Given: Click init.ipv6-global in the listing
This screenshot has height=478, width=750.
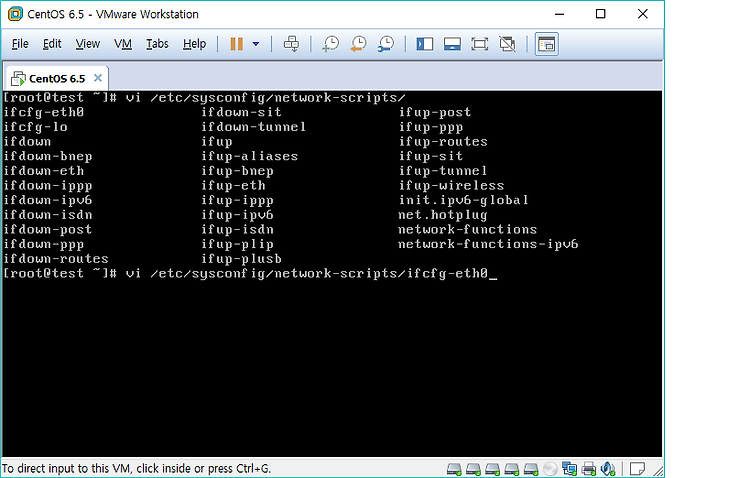Looking at the screenshot, I should (463, 200).
